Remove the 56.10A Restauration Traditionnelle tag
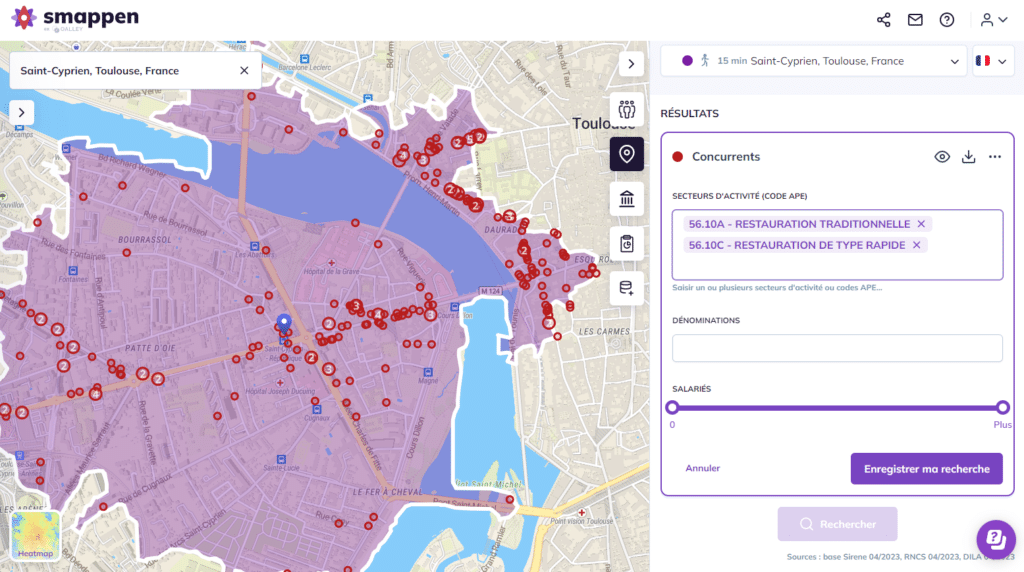This screenshot has width=1024, height=572. click(x=922, y=224)
